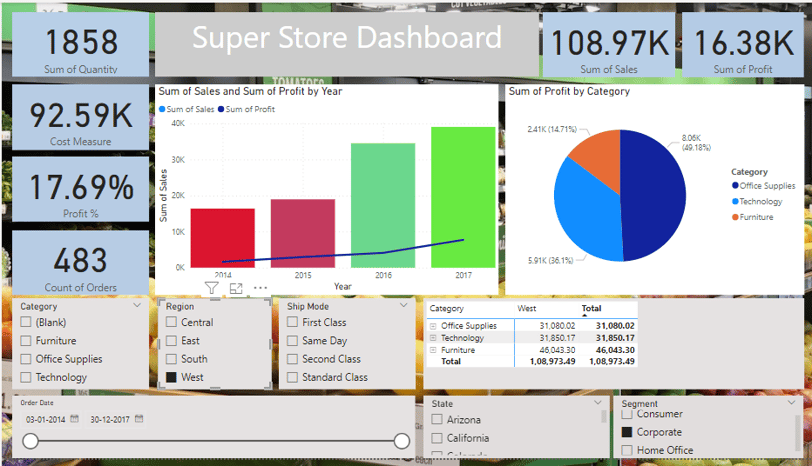Click the start date calendar icon
This screenshot has width=812, height=466.
coord(75,419)
